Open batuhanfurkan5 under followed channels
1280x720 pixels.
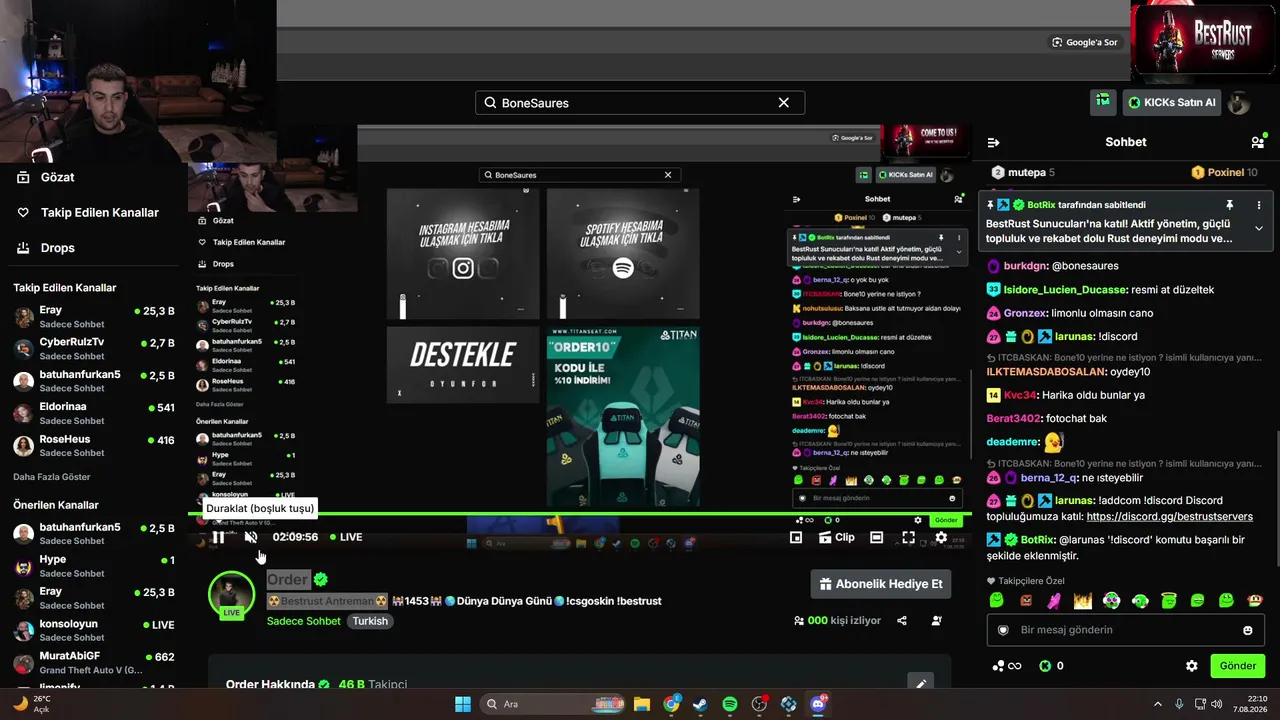[93, 381]
